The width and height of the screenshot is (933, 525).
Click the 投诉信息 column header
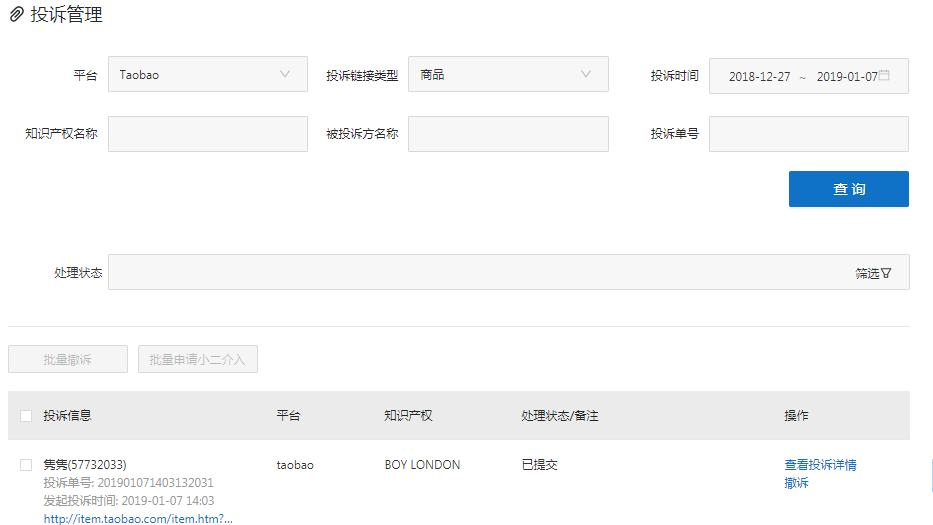(67, 415)
